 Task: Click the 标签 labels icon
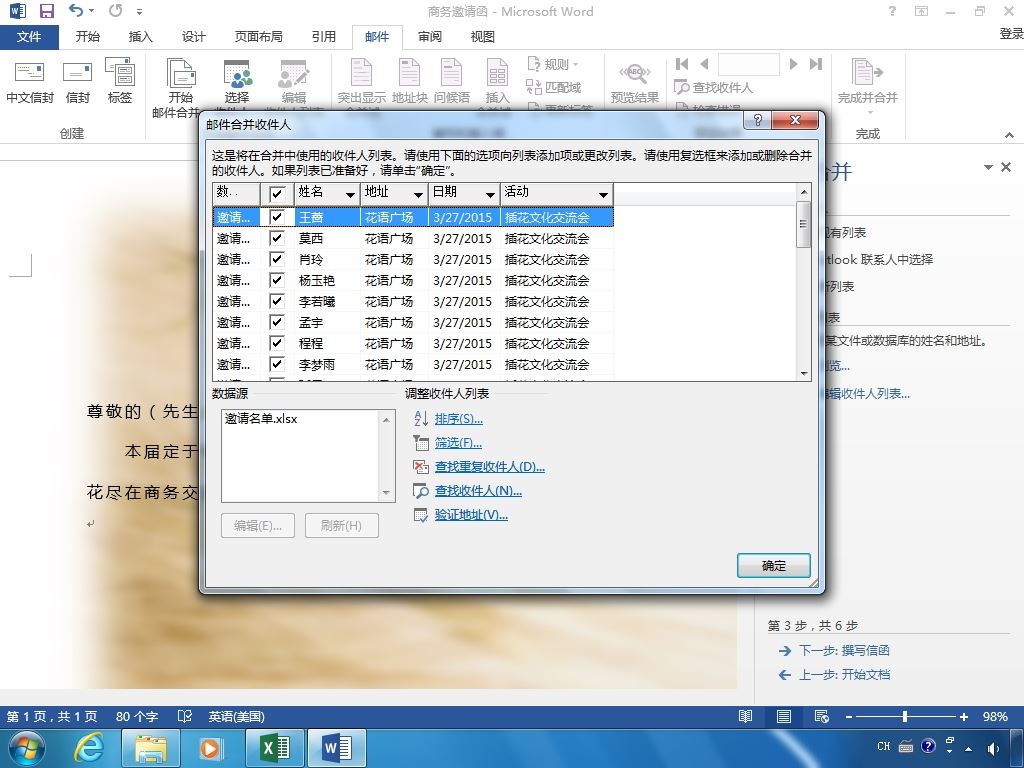tap(120, 72)
